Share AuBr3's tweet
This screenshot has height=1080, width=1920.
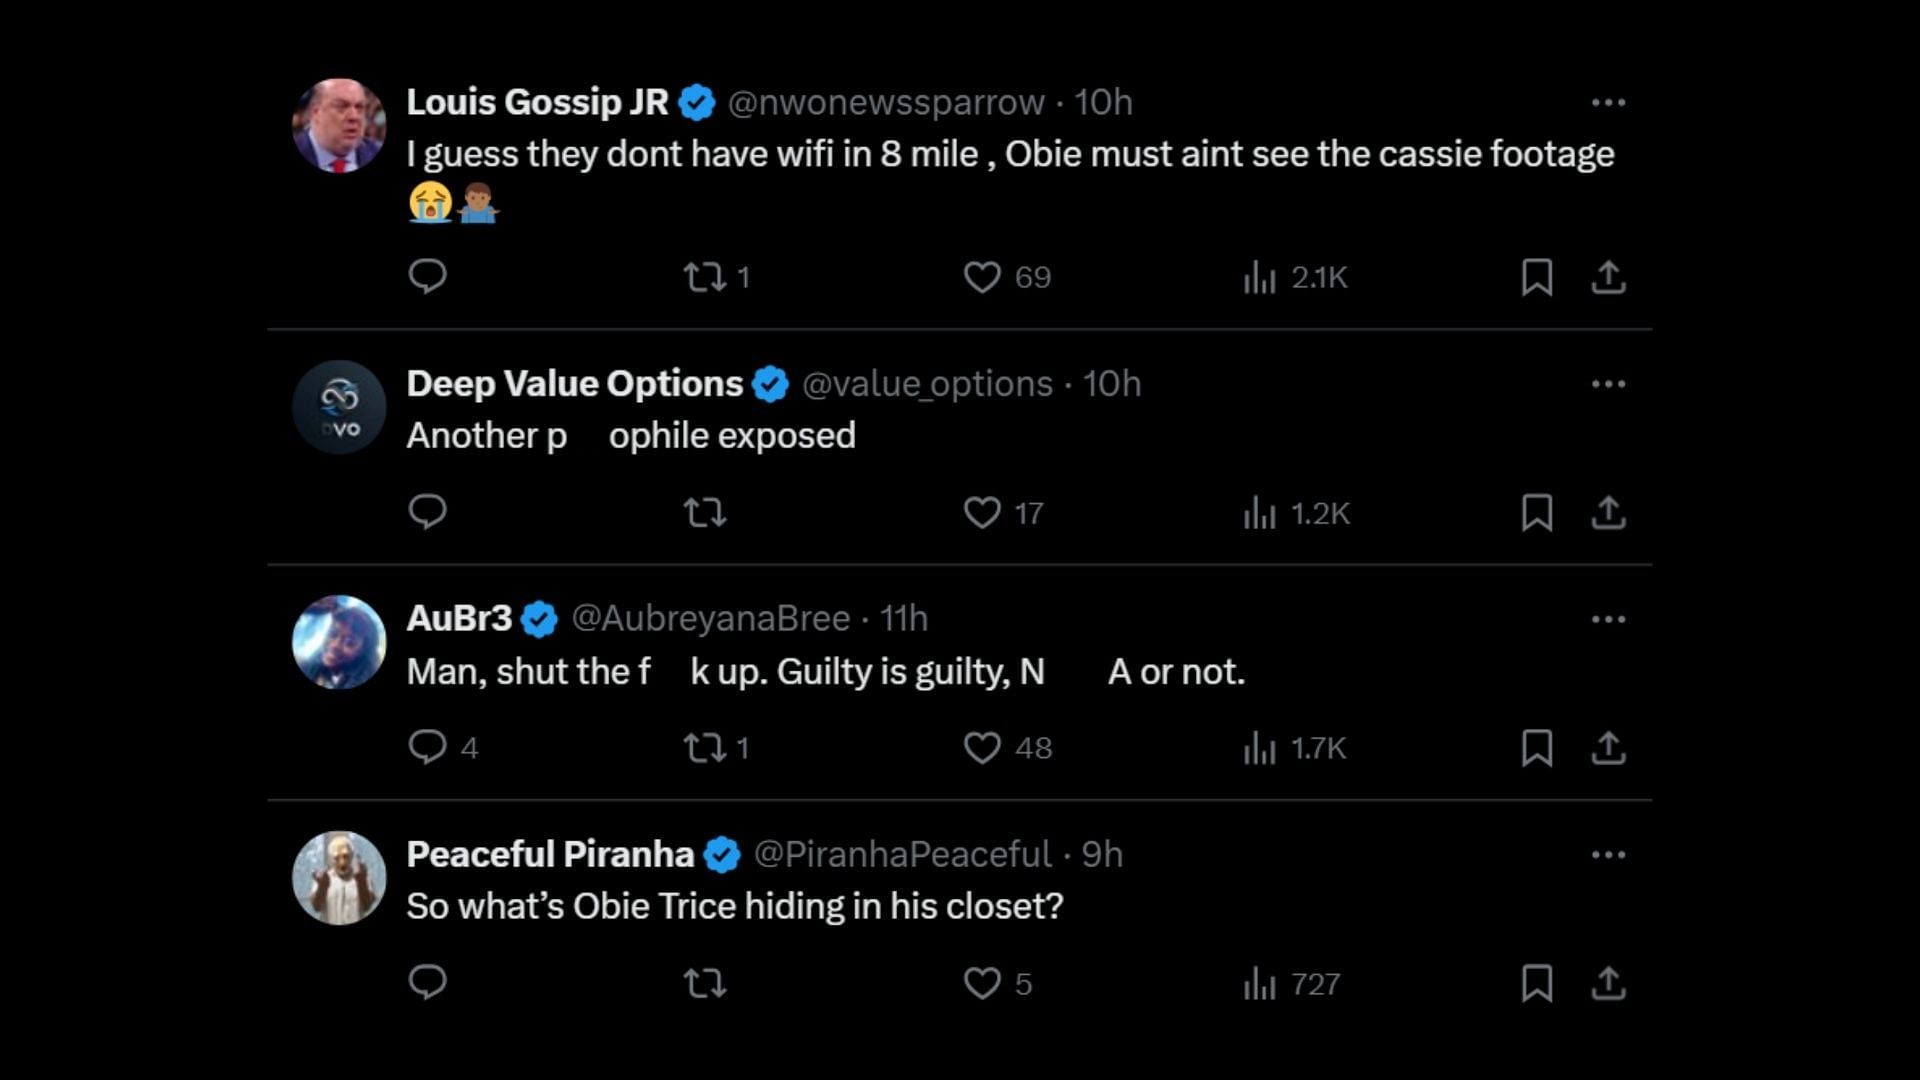pyautogui.click(x=1608, y=748)
